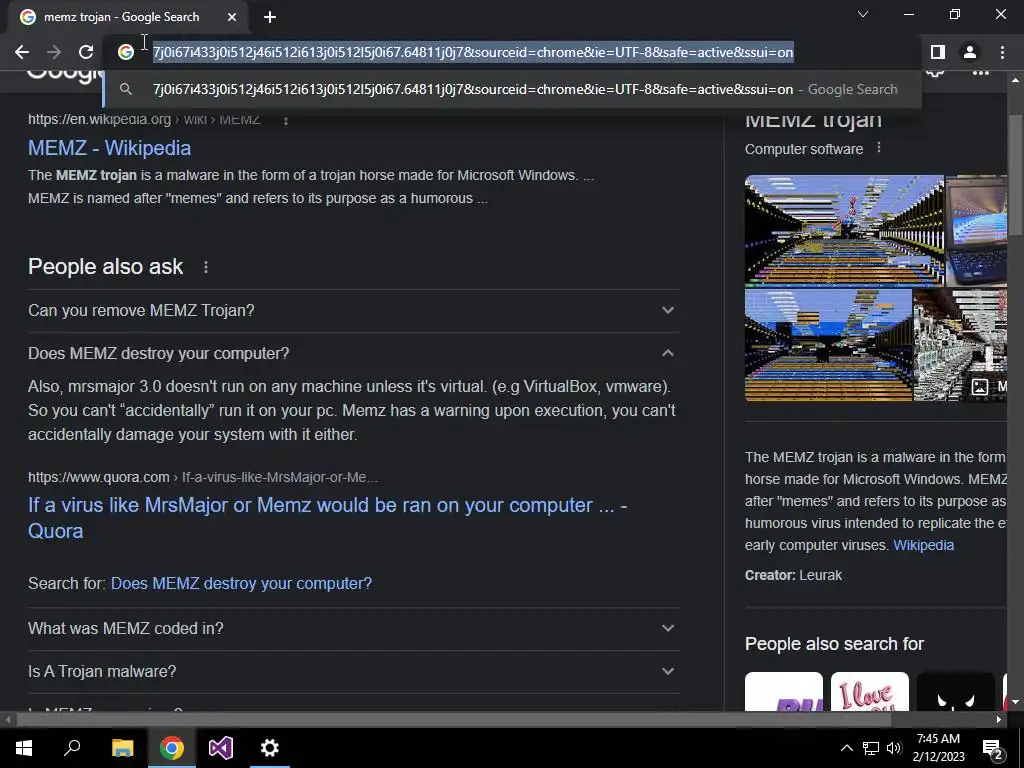Click the 'I love' related search thumbnail
Image resolution: width=1024 pixels, height=768 pixels.
point(869,692)
